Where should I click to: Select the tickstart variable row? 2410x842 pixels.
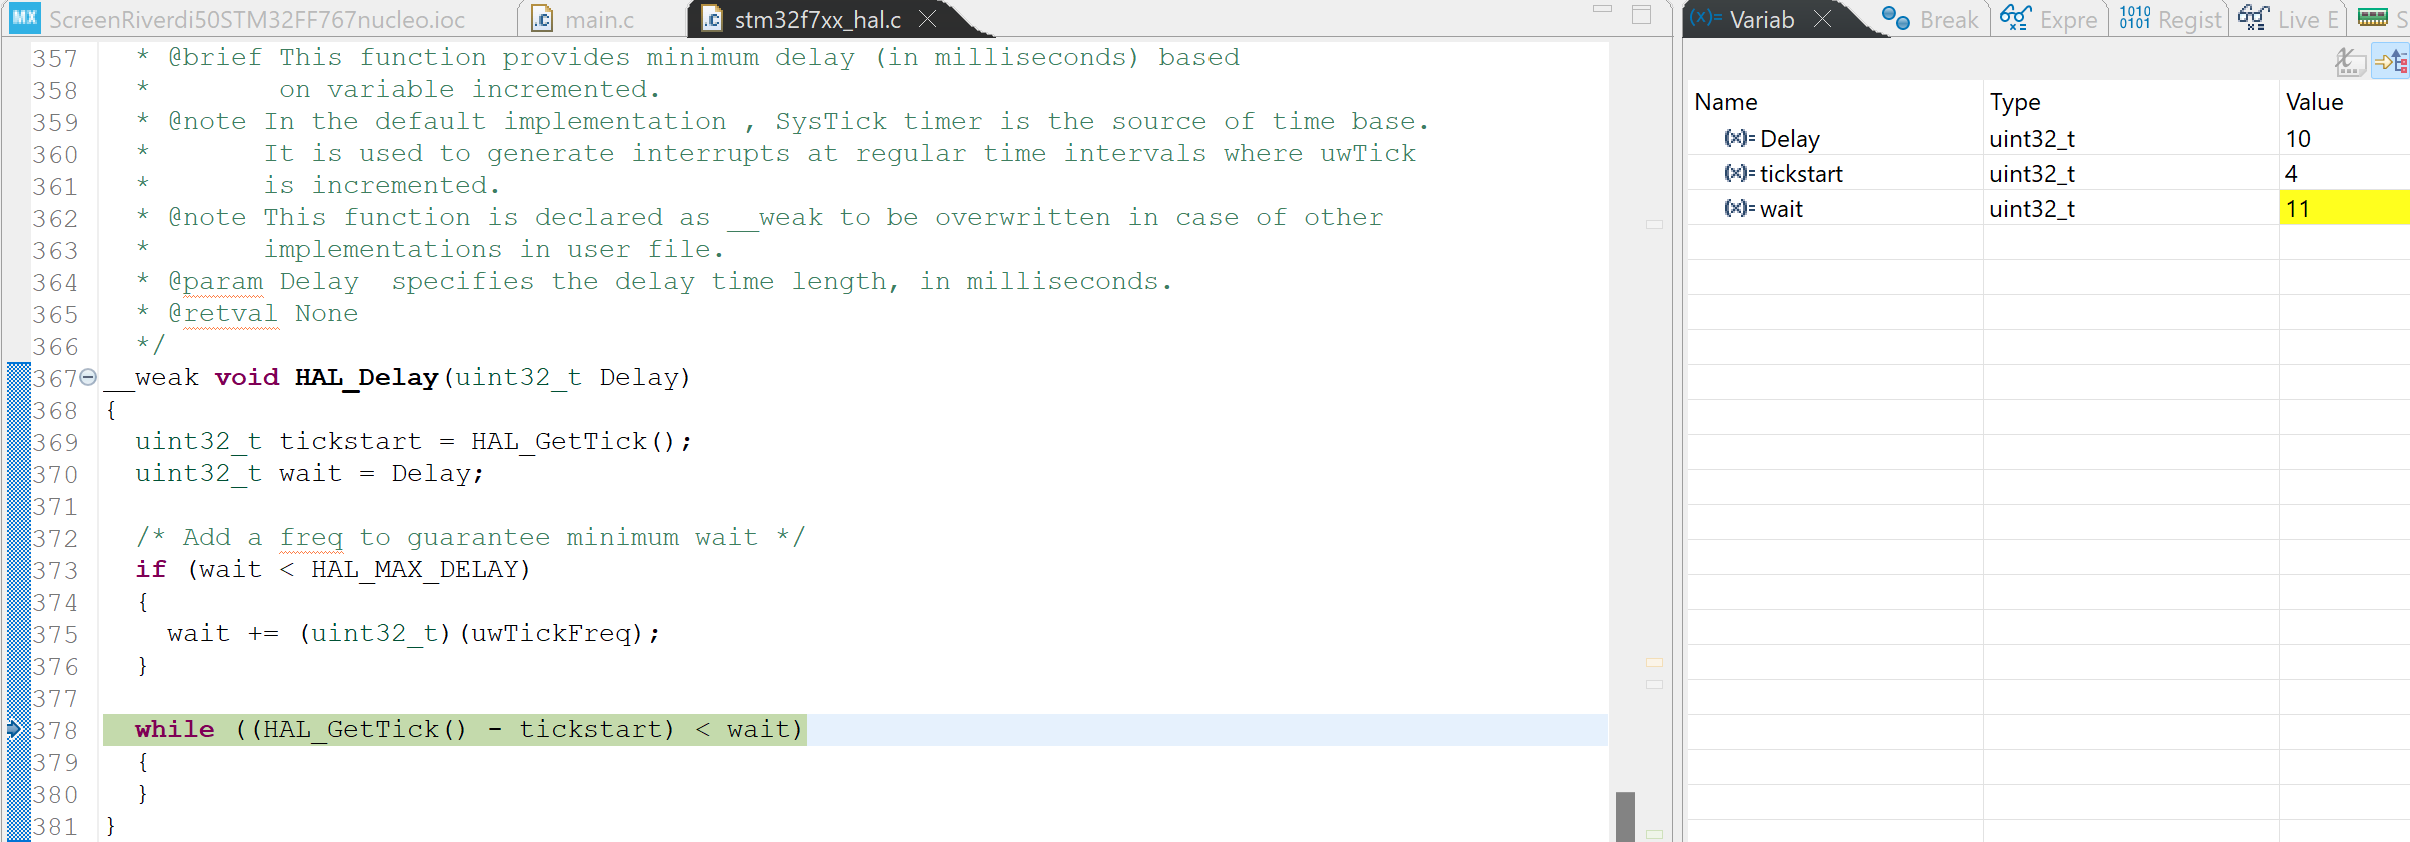click(x=2047, y=173)
